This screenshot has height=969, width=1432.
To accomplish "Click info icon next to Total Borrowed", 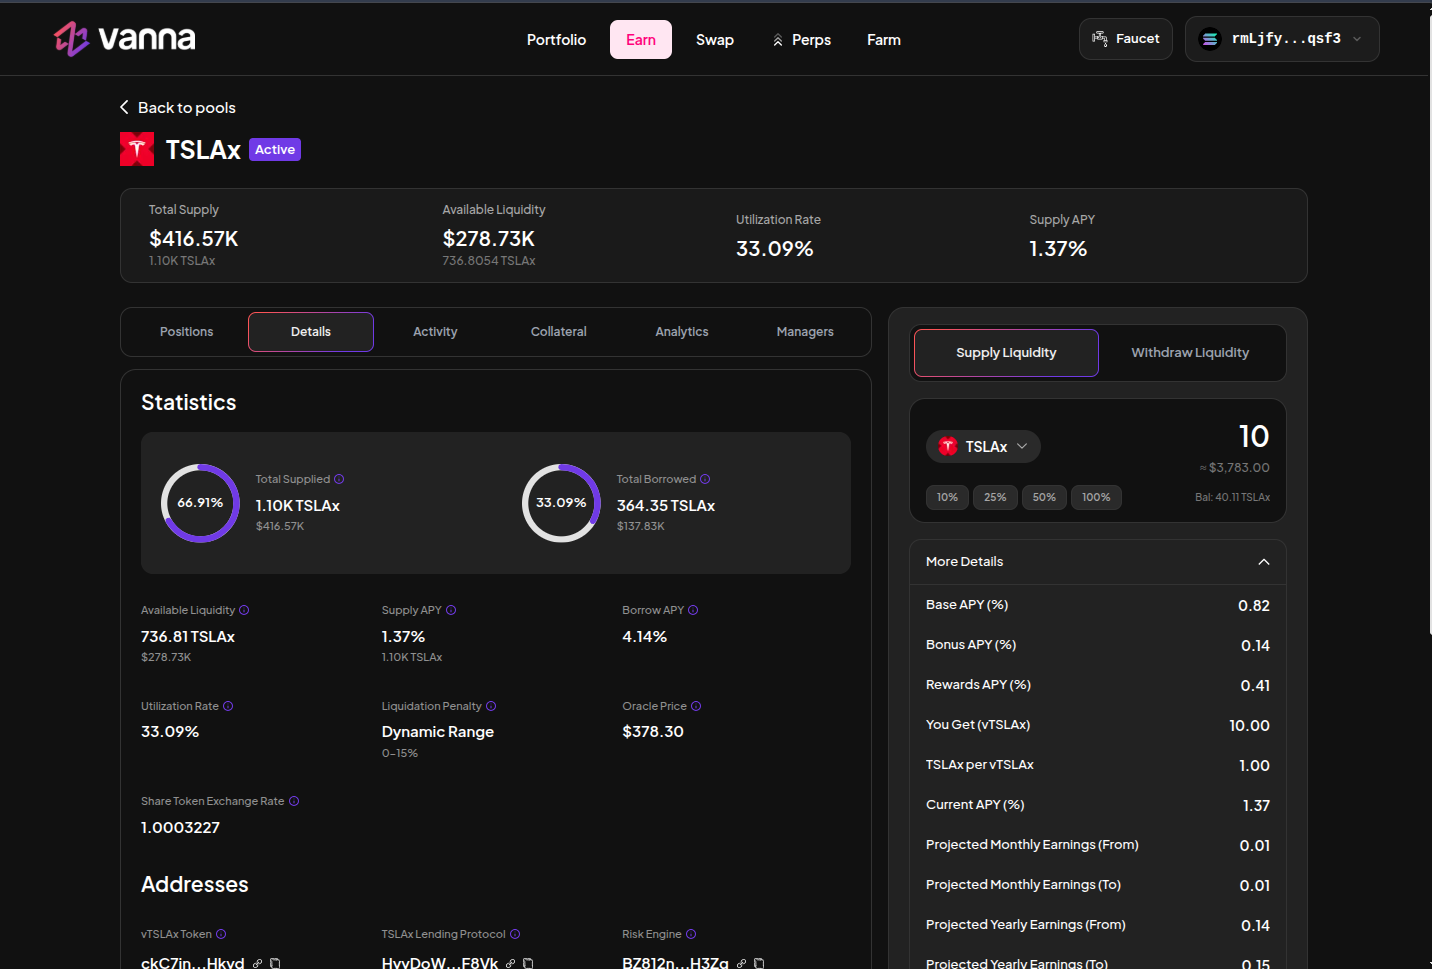I will pos(705,479).
